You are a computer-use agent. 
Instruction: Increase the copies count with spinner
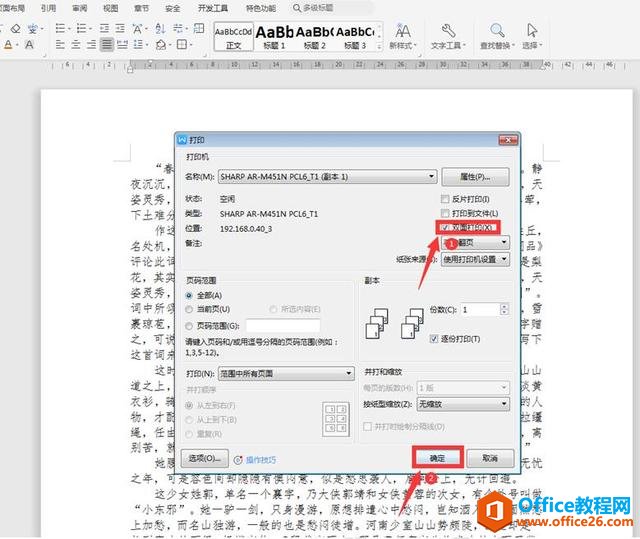[x=504, y=306]
